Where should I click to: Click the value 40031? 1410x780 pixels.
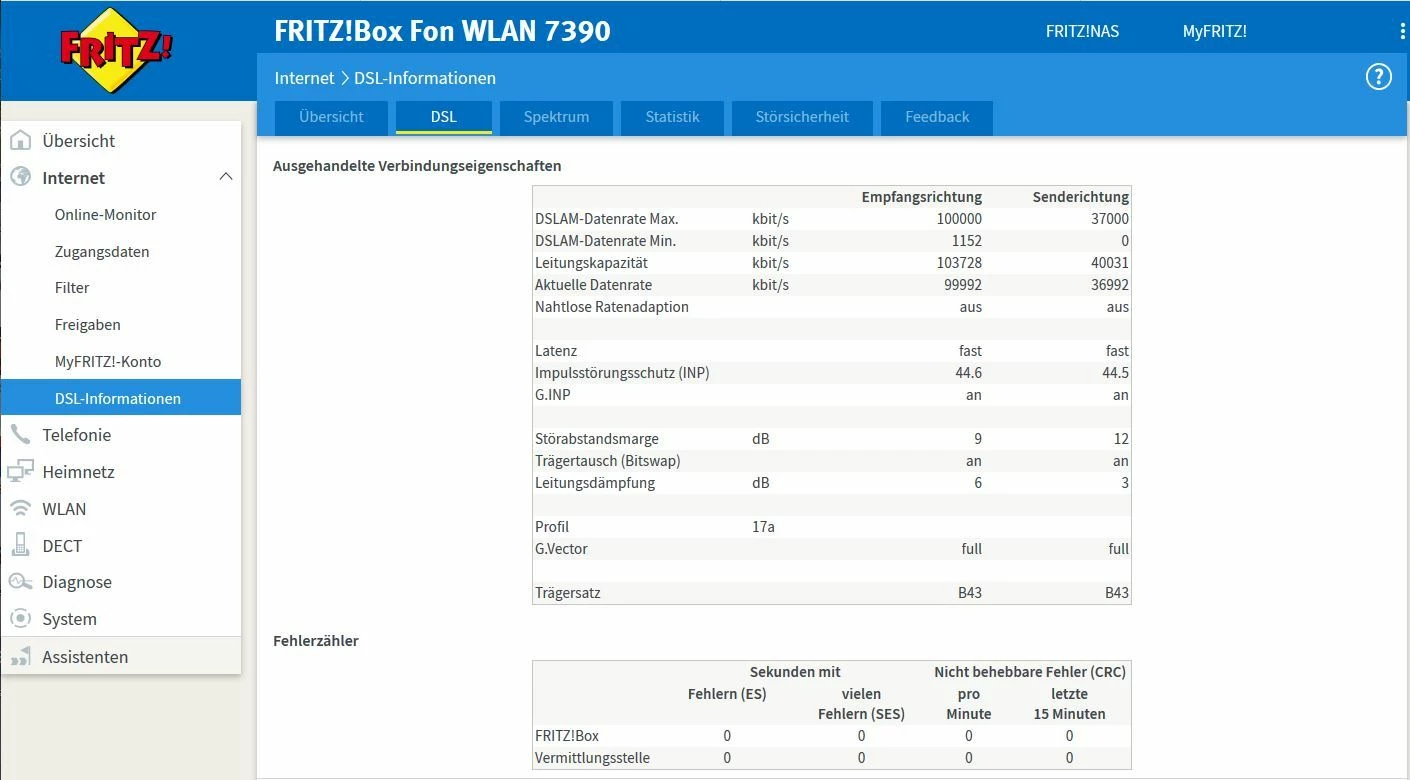click(x=1110, y=263)
